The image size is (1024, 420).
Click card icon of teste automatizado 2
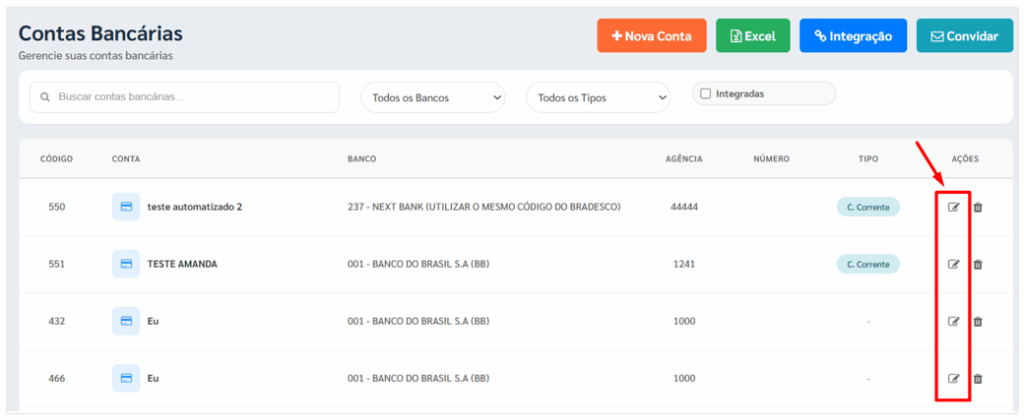(x=126, y=207)
